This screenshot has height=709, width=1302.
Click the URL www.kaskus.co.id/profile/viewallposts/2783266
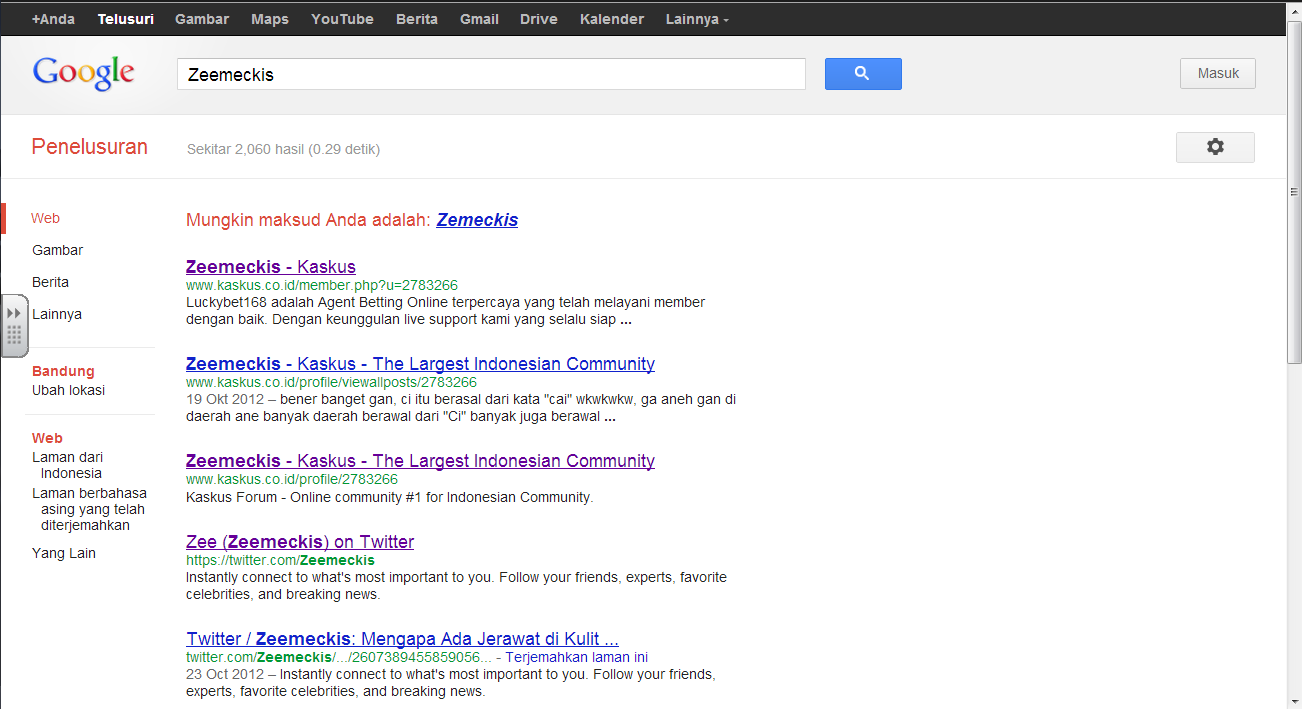[x=331, y=382]
